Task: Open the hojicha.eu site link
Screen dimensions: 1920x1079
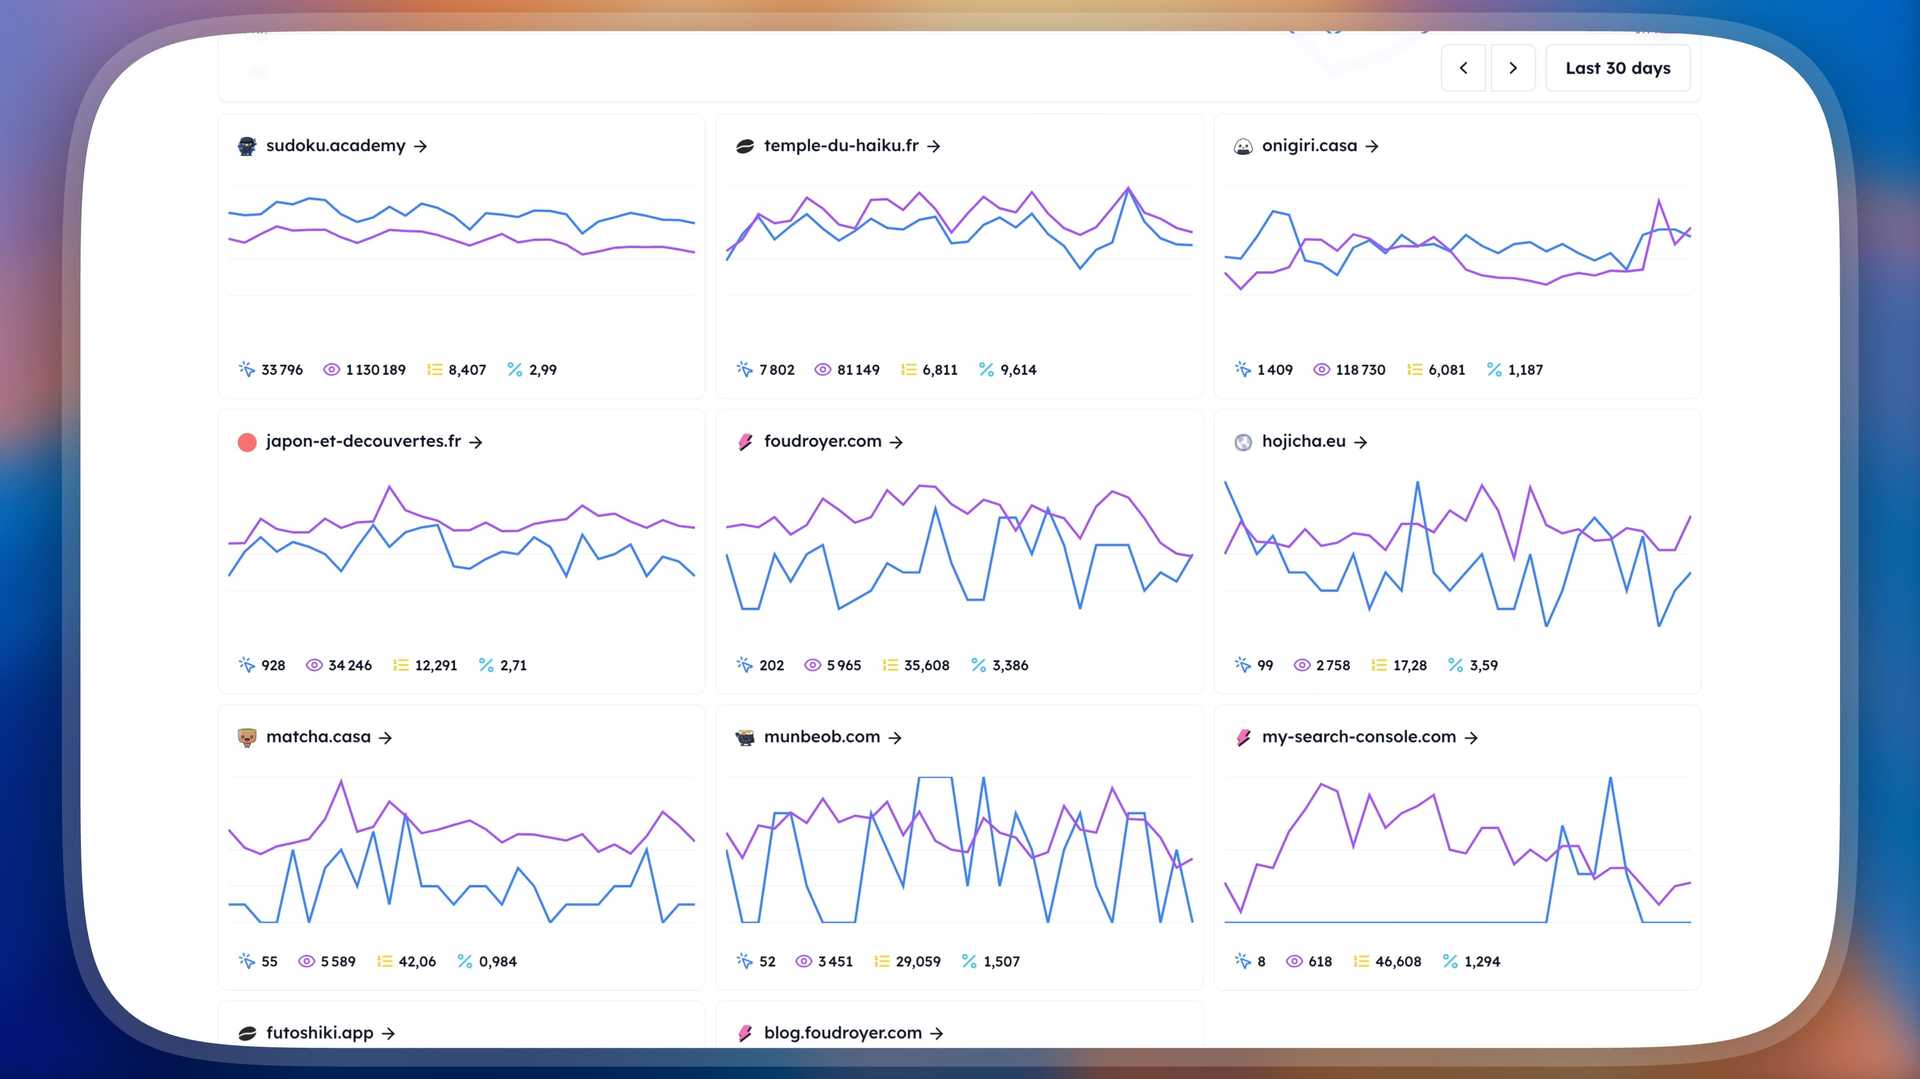Action: (x=1314, y=441)
